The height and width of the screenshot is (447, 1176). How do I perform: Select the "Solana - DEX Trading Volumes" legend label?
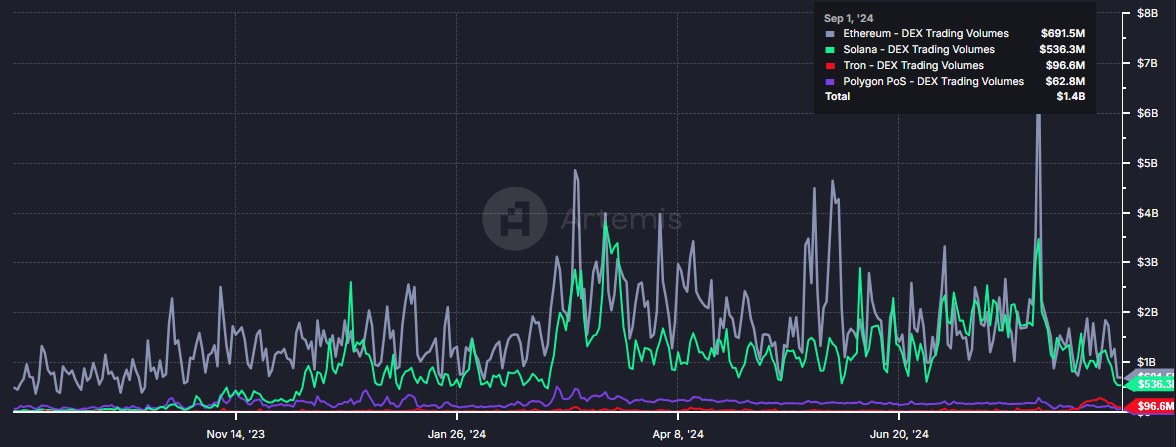(919, 50)
